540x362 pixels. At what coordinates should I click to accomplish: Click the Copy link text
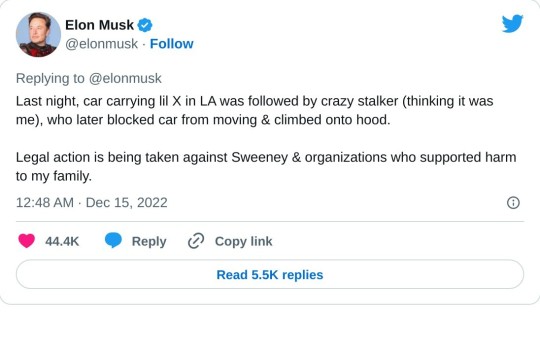pos(243,241)
